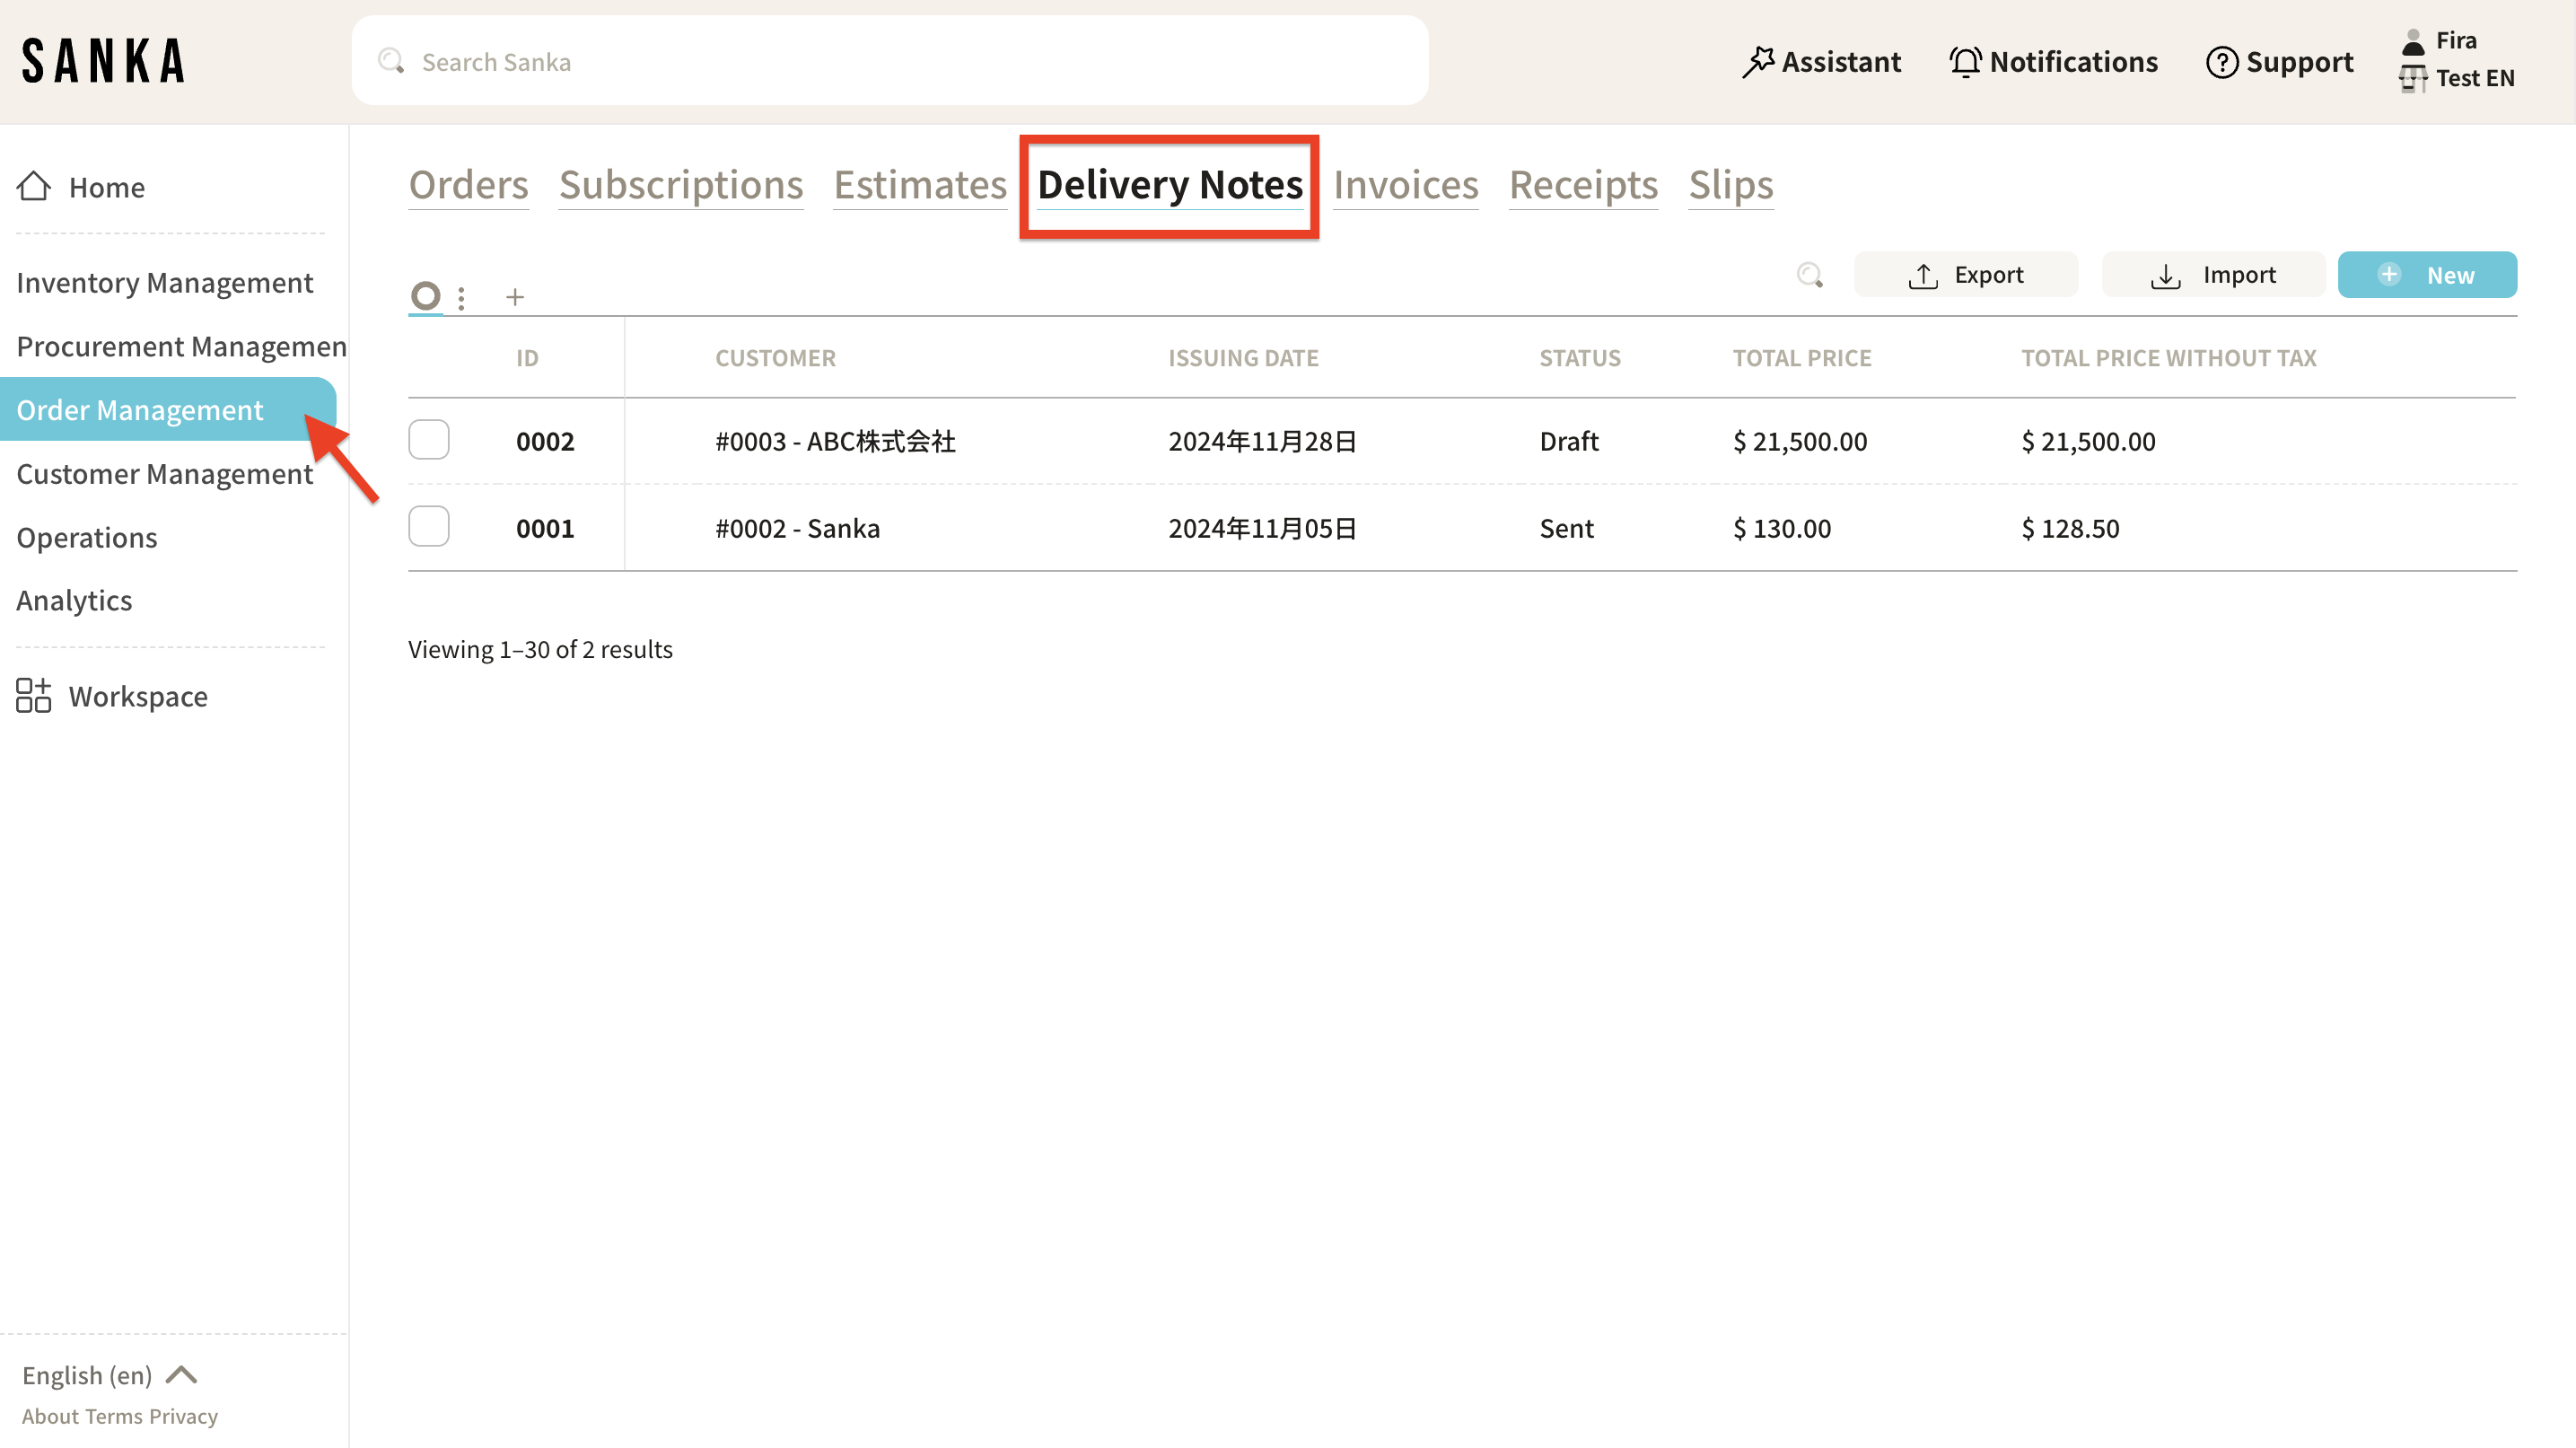Check the box for delivery note 0001
This screenshot has height=1448, width=2576.
pos(429,527)
